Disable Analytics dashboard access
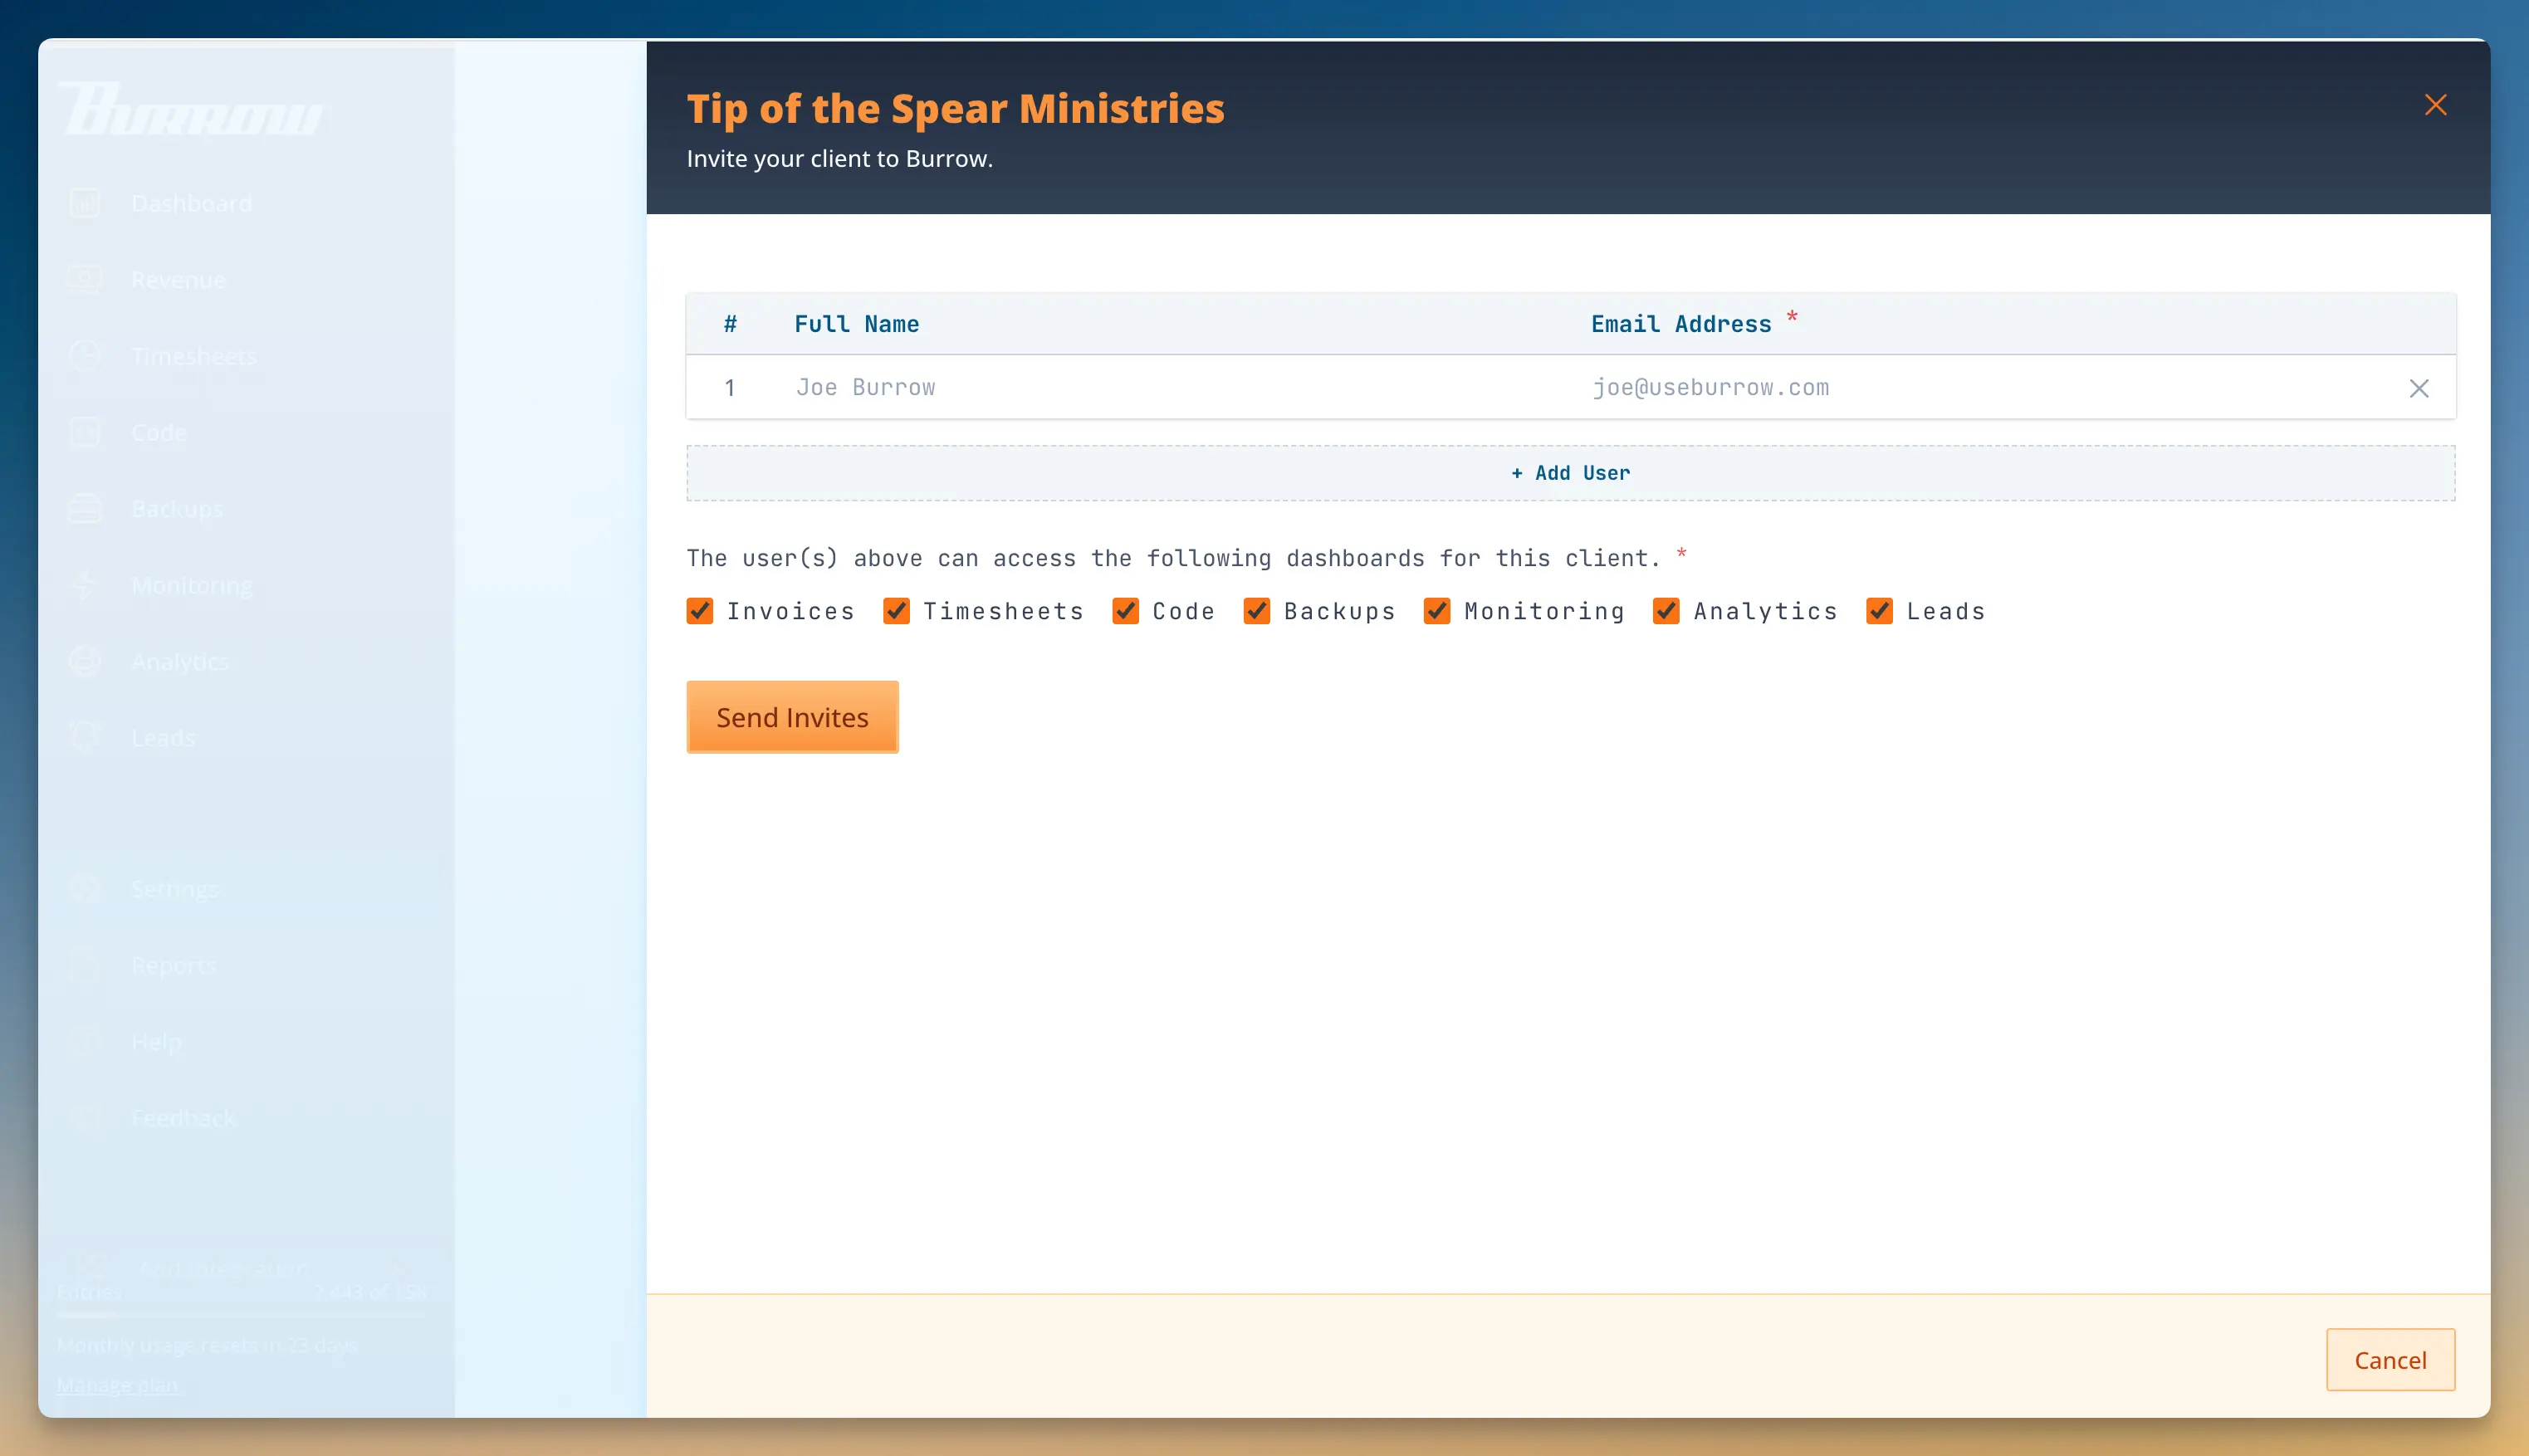This screenshot has width=2529, height=1456. [x=1666, y=611]
